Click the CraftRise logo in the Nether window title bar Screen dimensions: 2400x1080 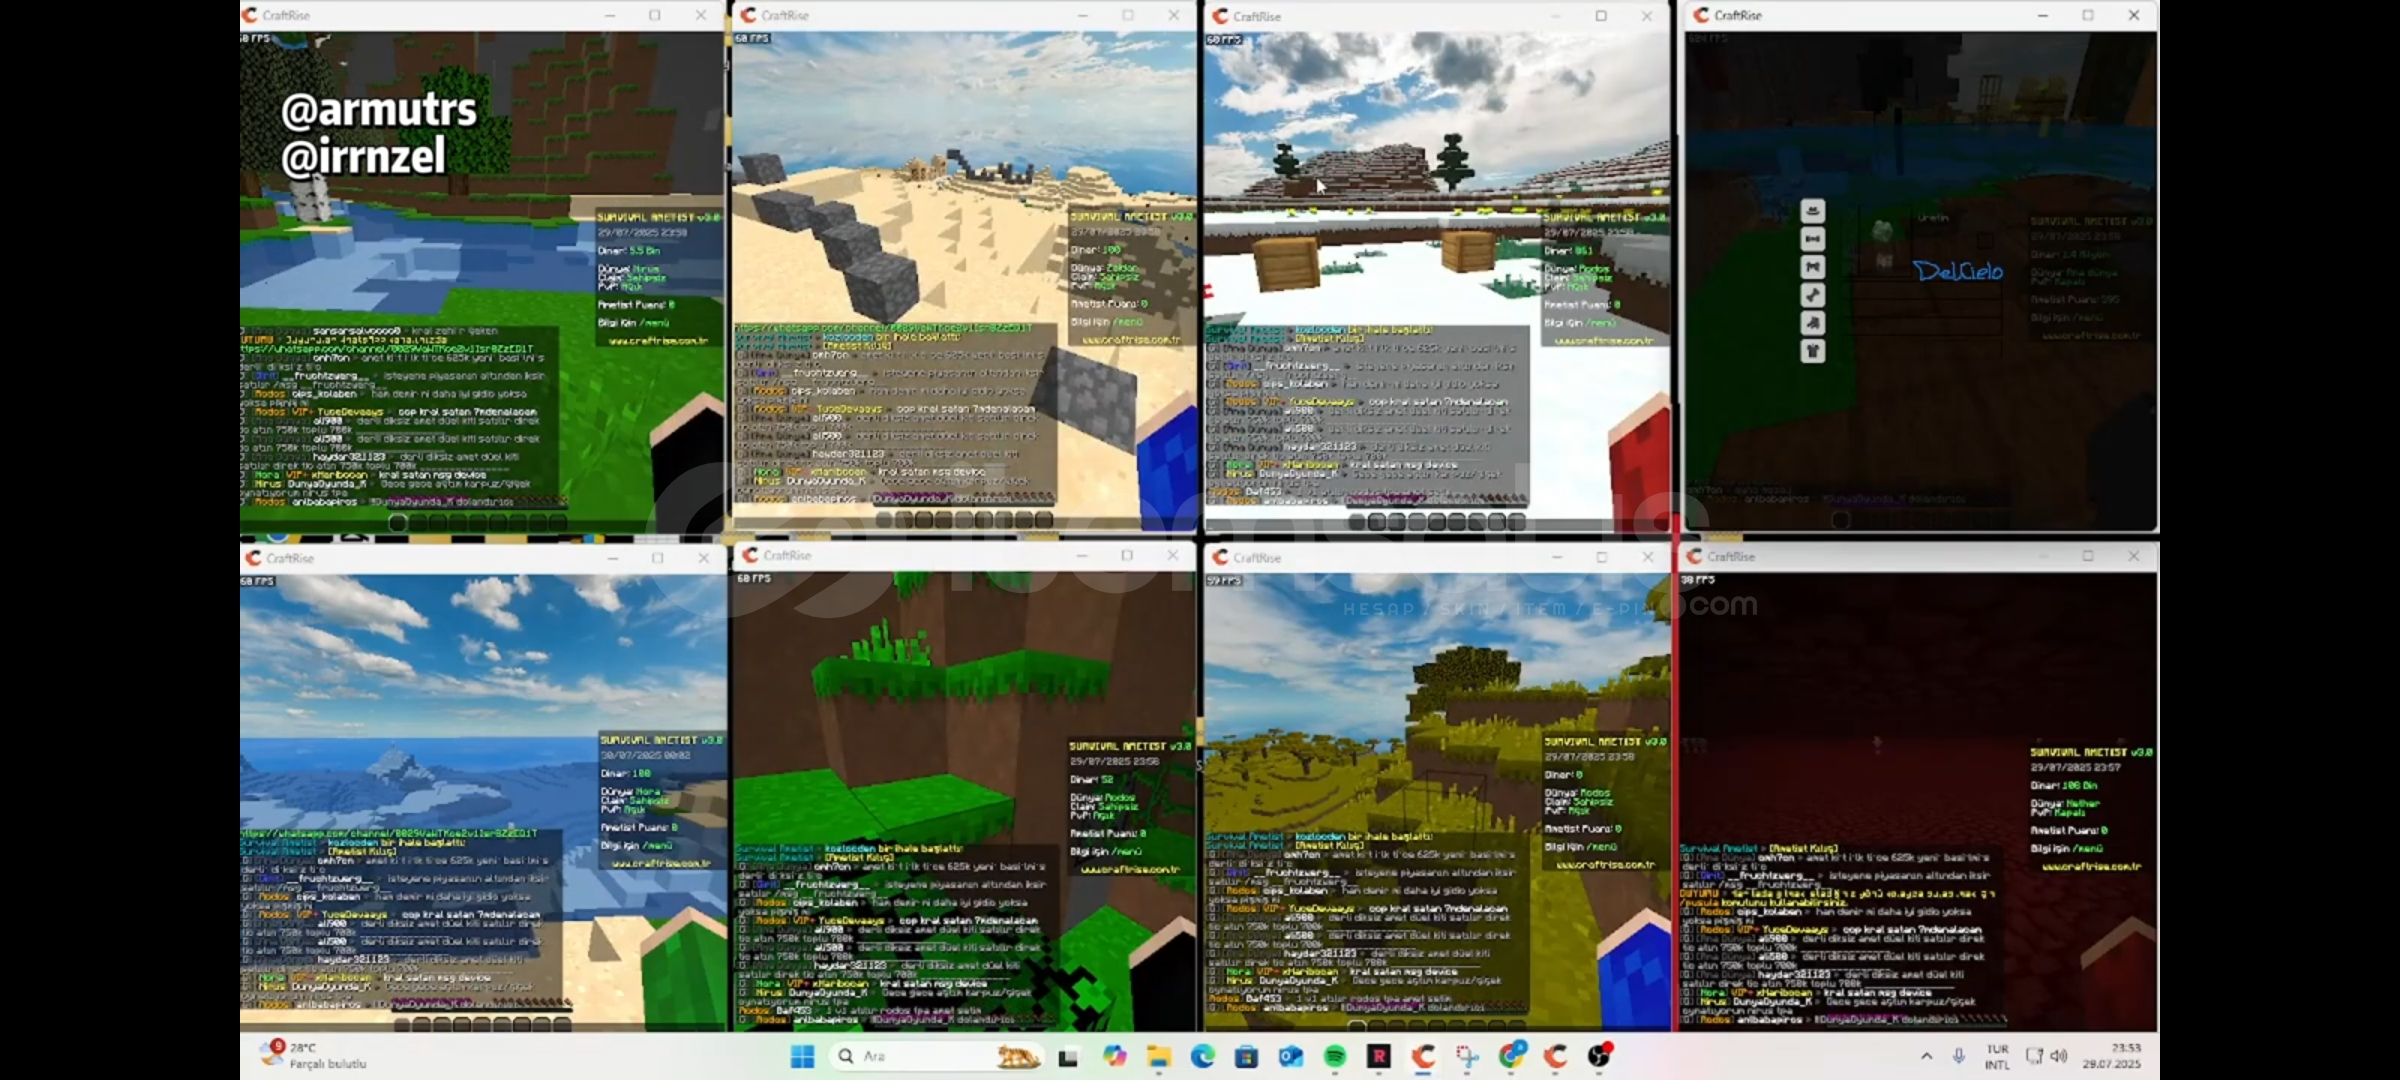tap(1695, 556)
